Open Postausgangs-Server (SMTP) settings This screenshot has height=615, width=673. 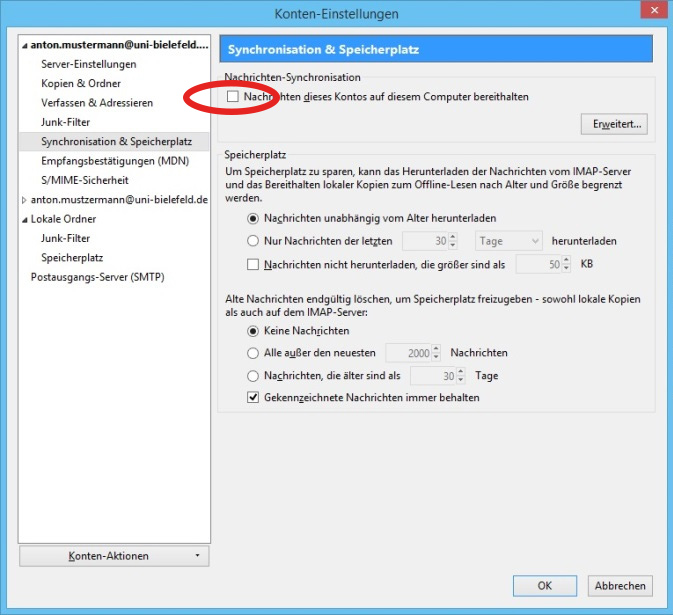[x=97, y=277]
